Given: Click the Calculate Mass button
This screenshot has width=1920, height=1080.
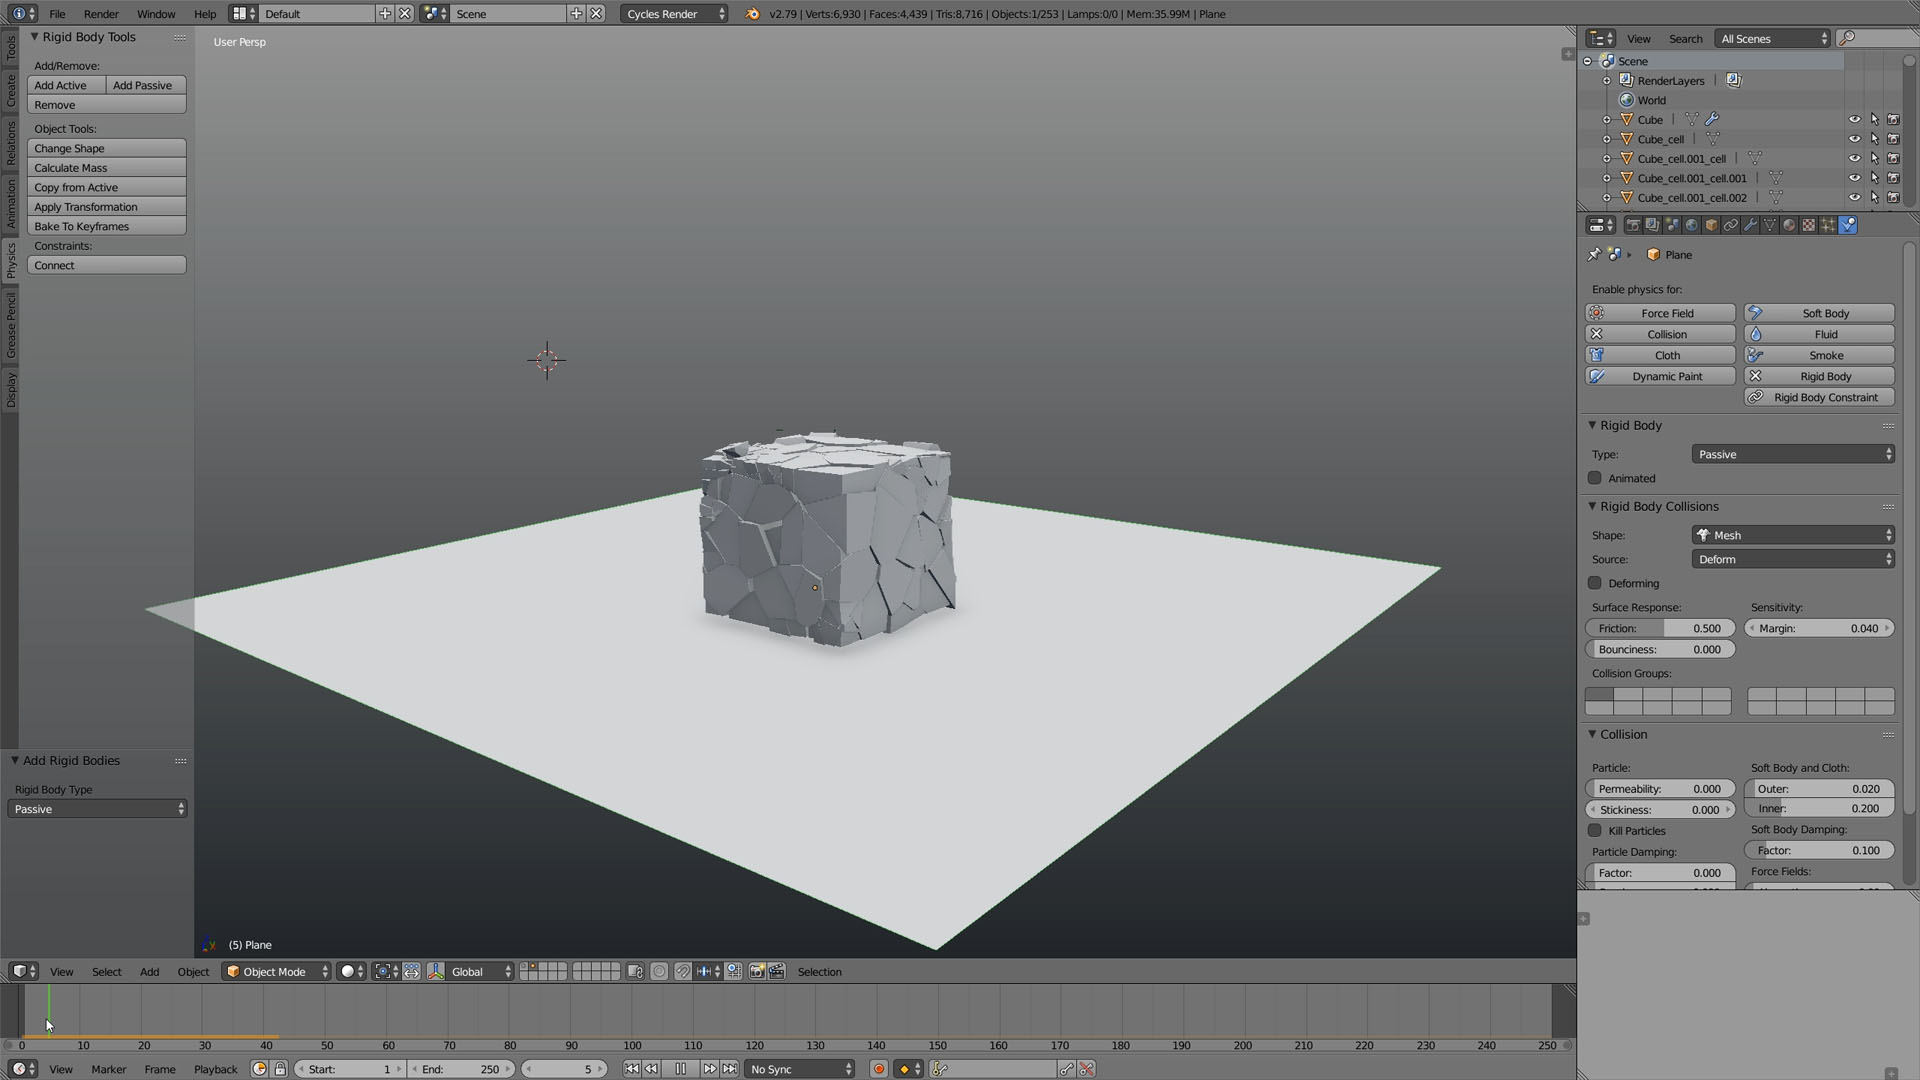Looking at the screenshot, I should pyautogui.click(x=106, y=168).
